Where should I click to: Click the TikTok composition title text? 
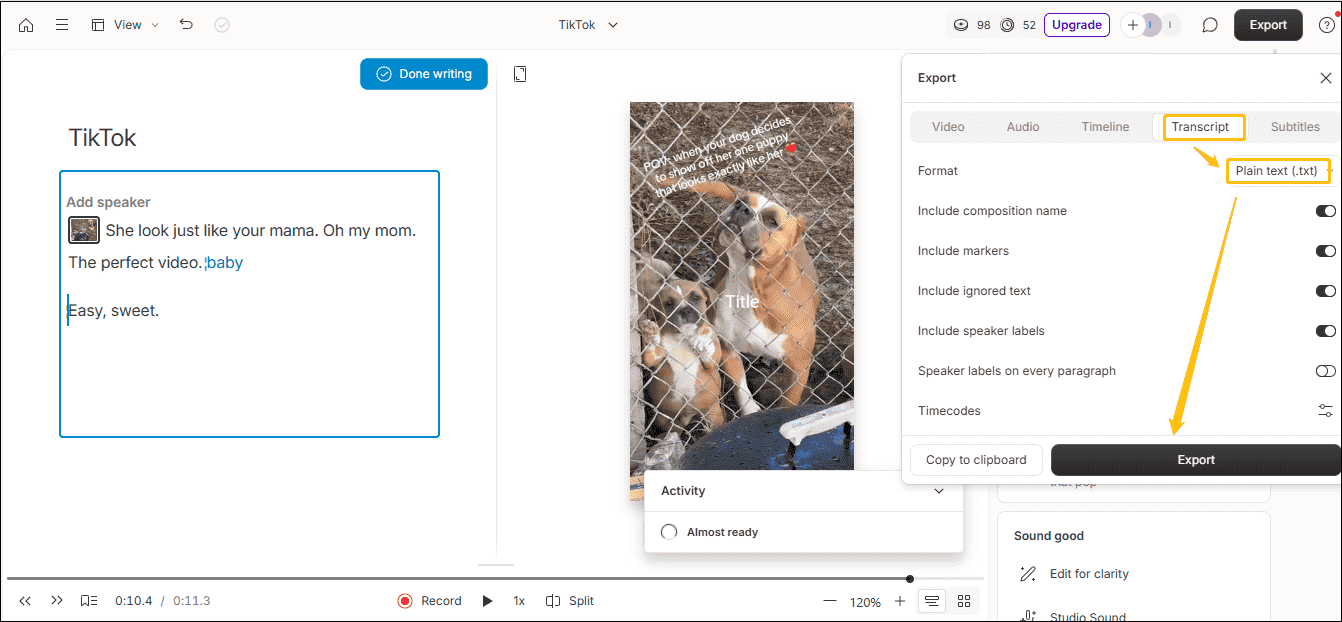coord(102,138)
